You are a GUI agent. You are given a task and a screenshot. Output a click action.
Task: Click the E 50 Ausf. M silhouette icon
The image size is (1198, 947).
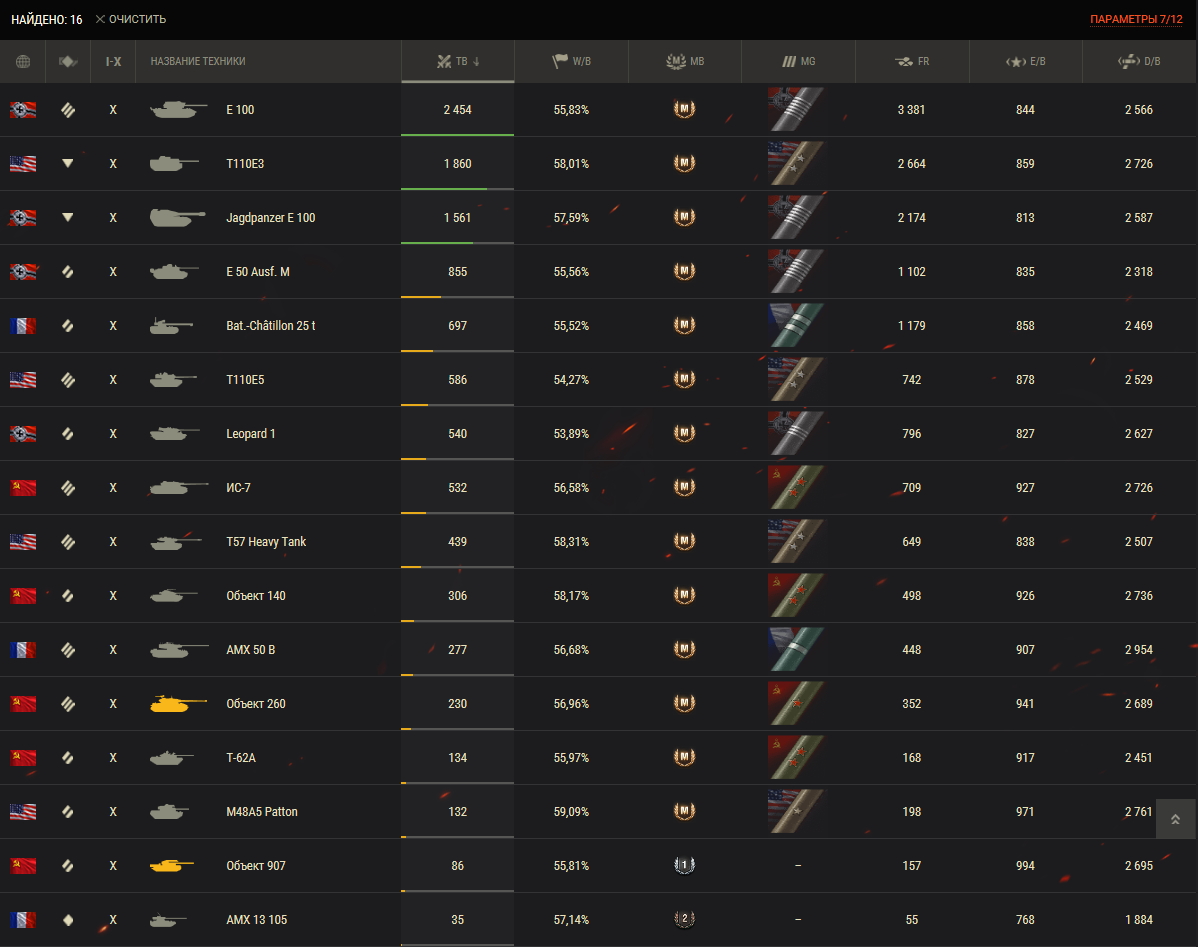tap(174, 271)
